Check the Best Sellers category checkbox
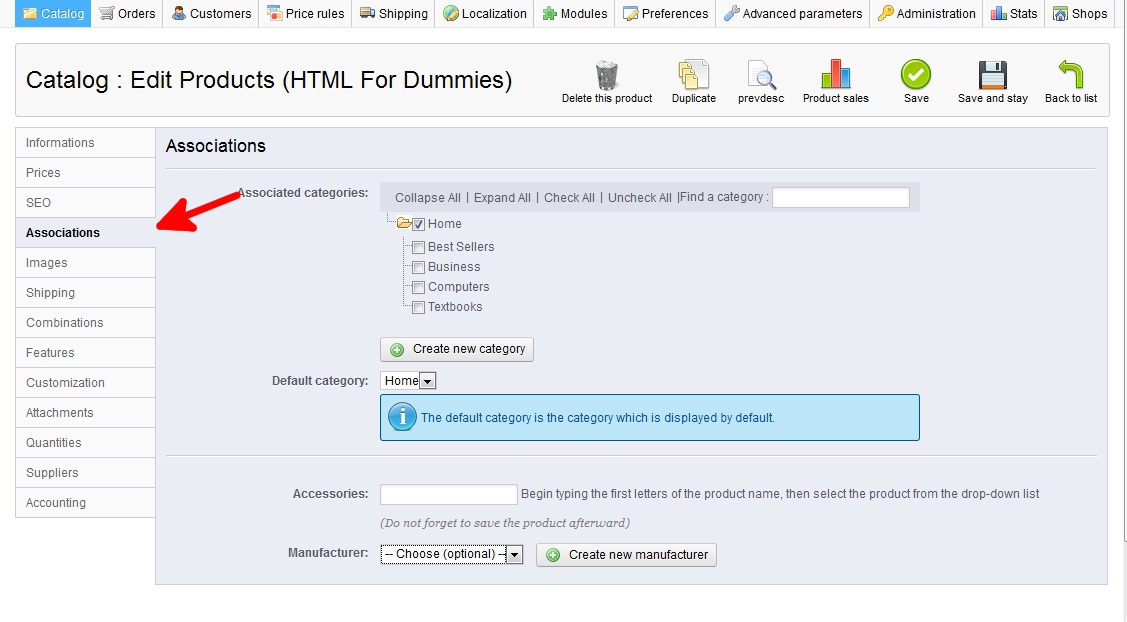Screen dimensions: 1127x622 tap(419, 247)
